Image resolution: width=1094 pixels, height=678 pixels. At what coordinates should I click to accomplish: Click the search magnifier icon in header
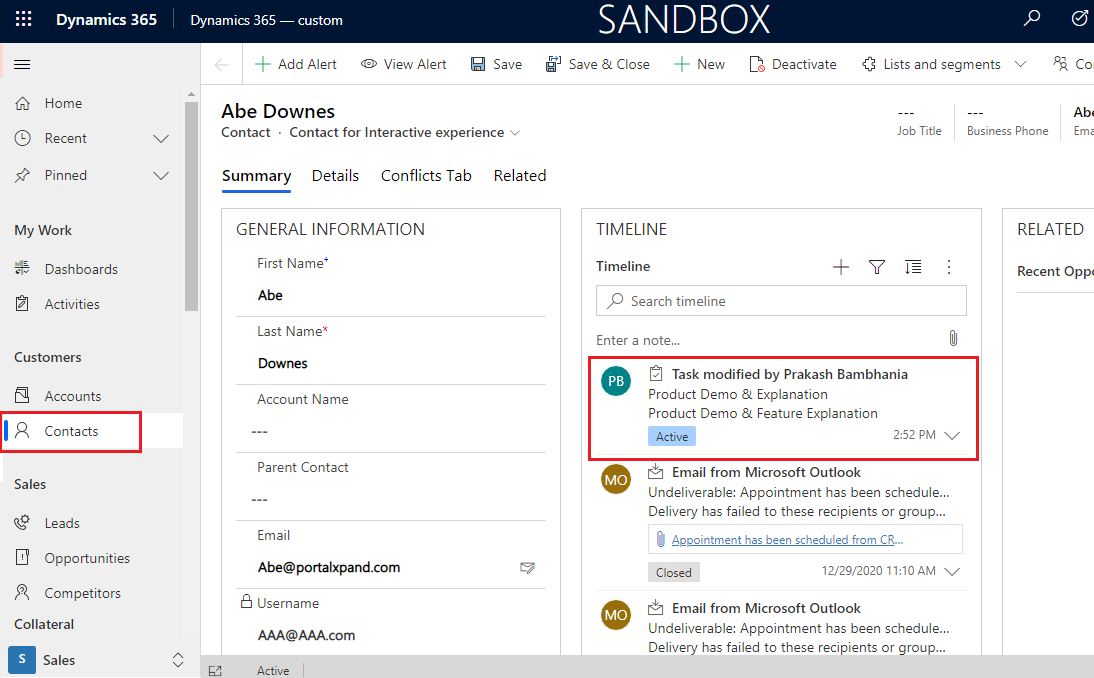tap(1032, 19)
